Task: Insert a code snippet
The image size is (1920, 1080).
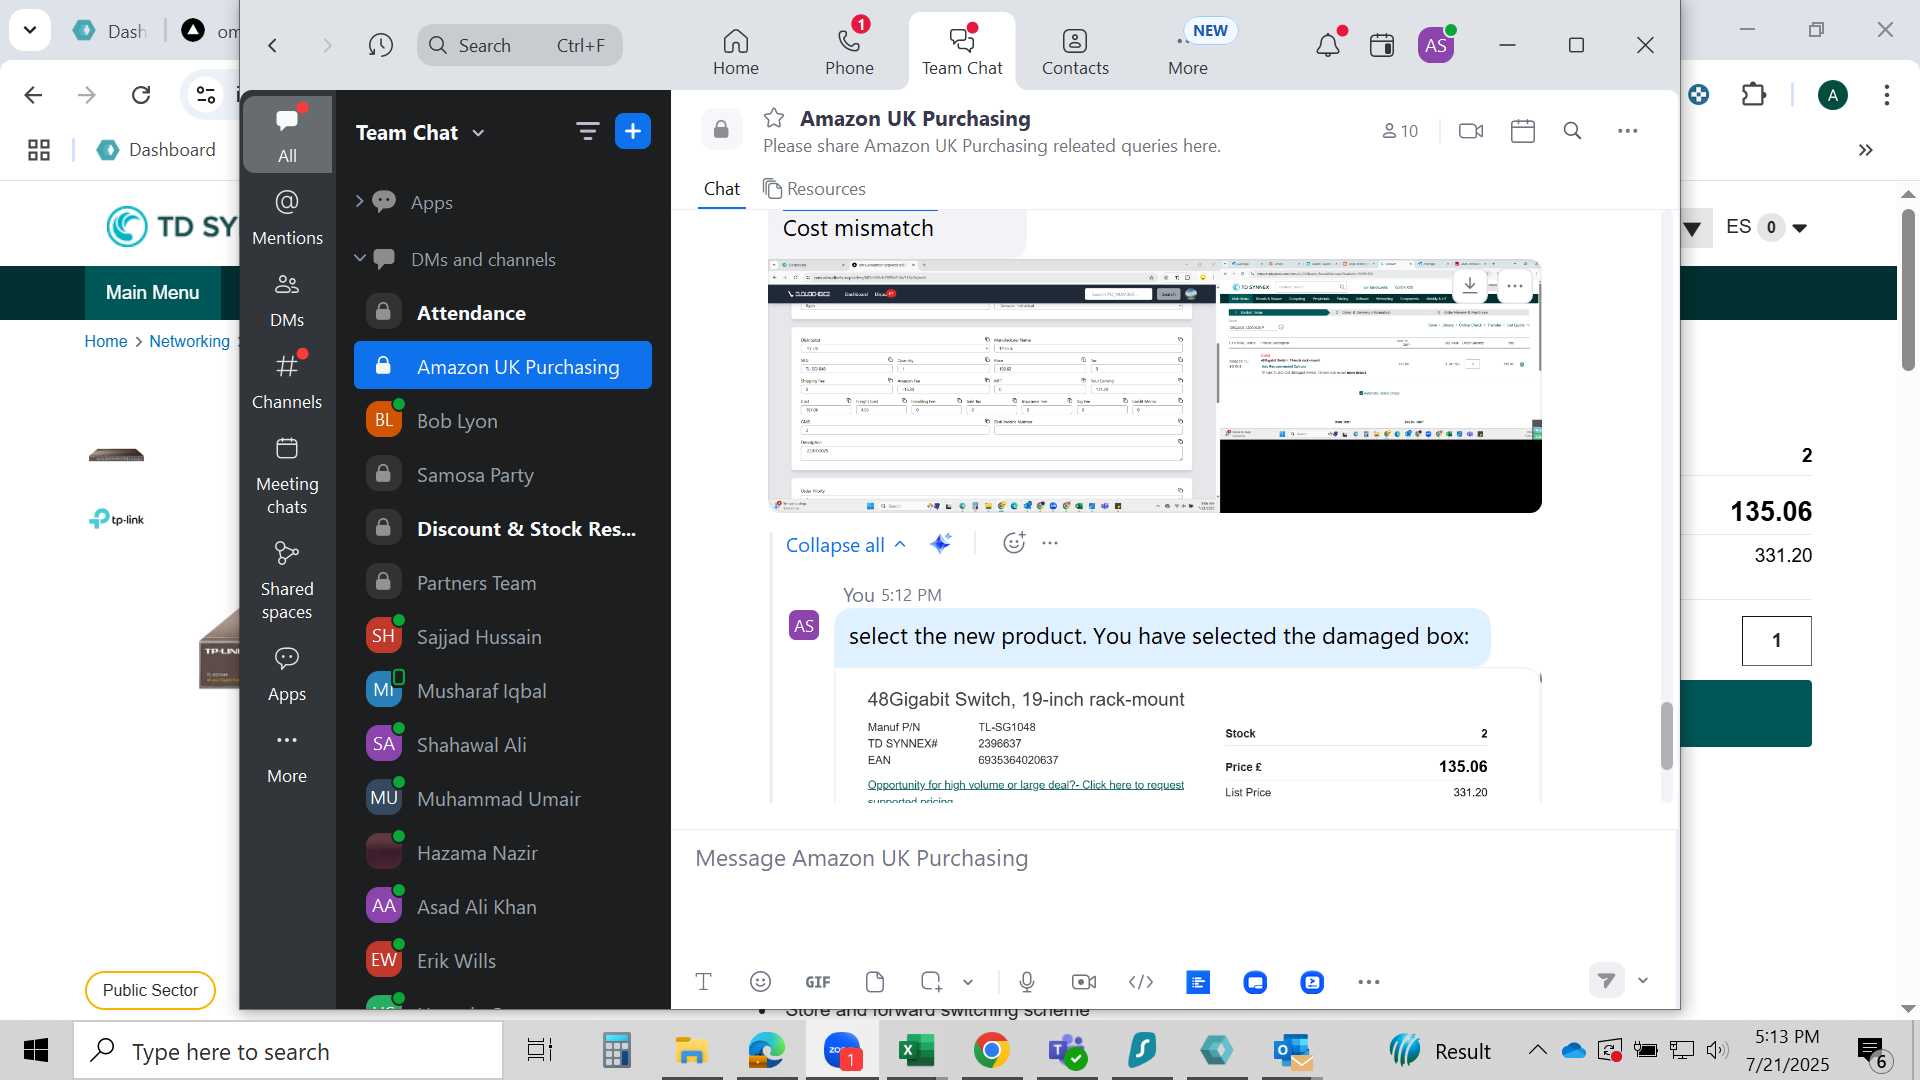Action: (1141, 982)
